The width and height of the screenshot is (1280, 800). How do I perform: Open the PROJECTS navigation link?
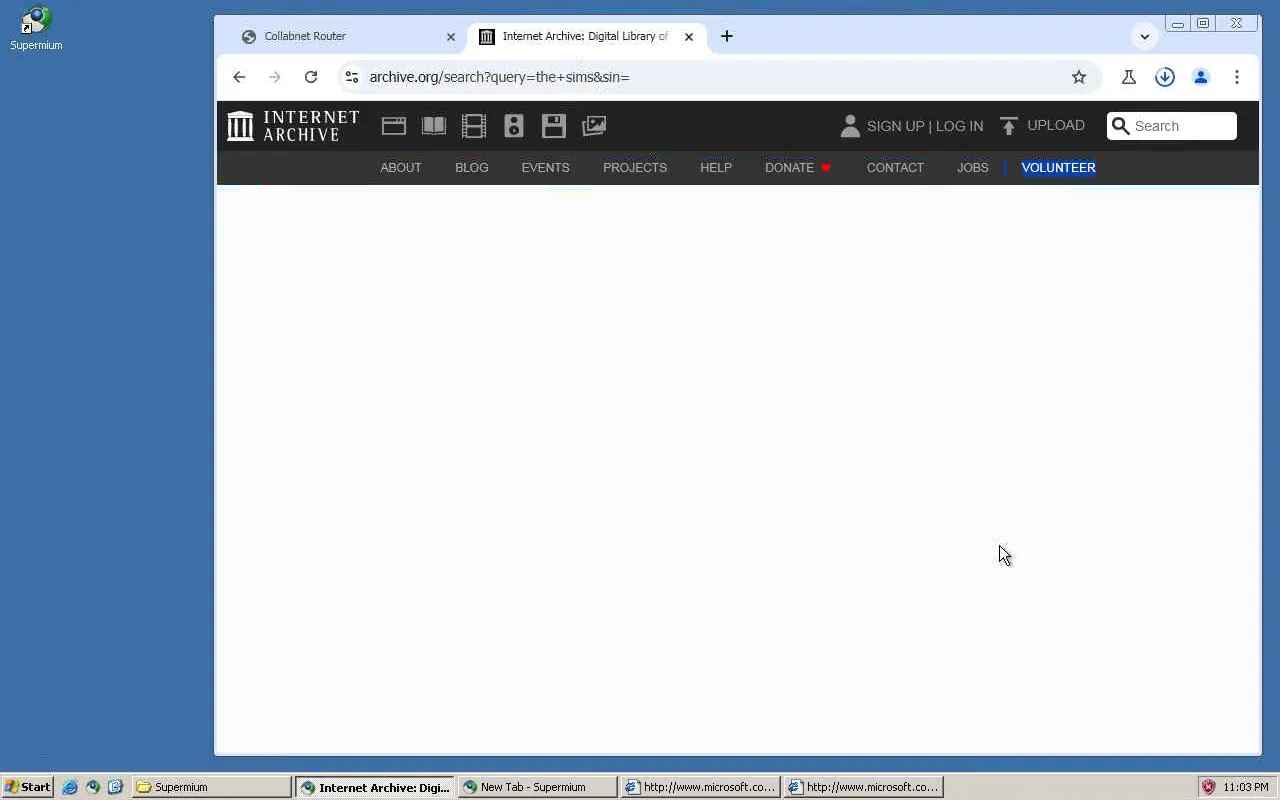(x=635, y=168)
